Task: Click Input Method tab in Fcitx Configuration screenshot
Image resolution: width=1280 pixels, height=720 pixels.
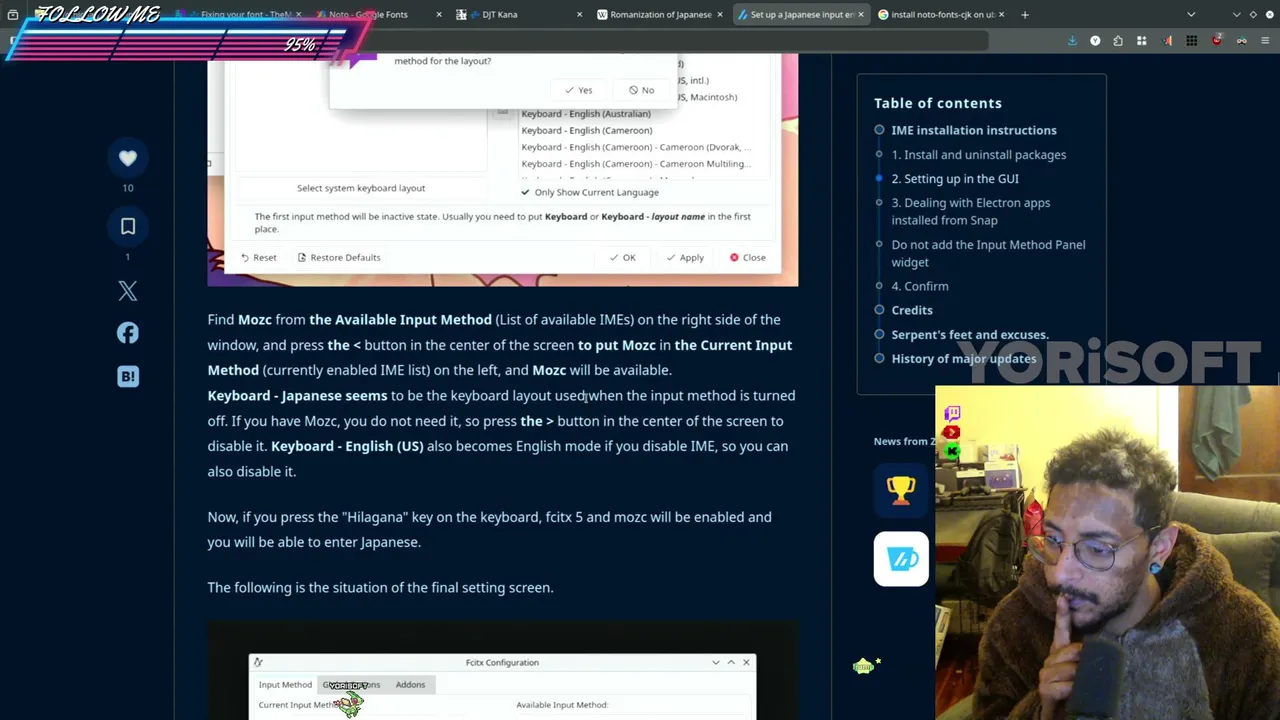Action: coord(285,685)
